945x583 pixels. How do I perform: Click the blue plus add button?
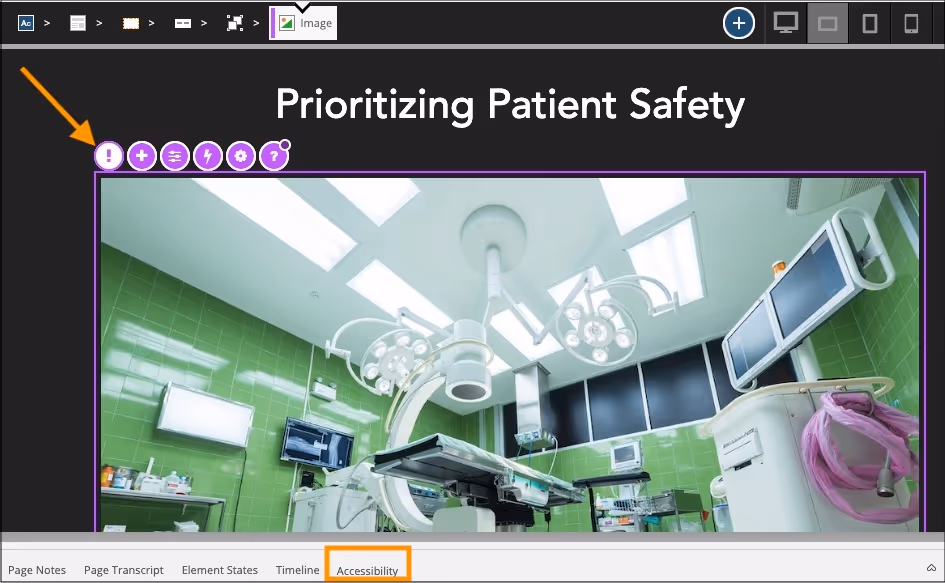(739, 24)
